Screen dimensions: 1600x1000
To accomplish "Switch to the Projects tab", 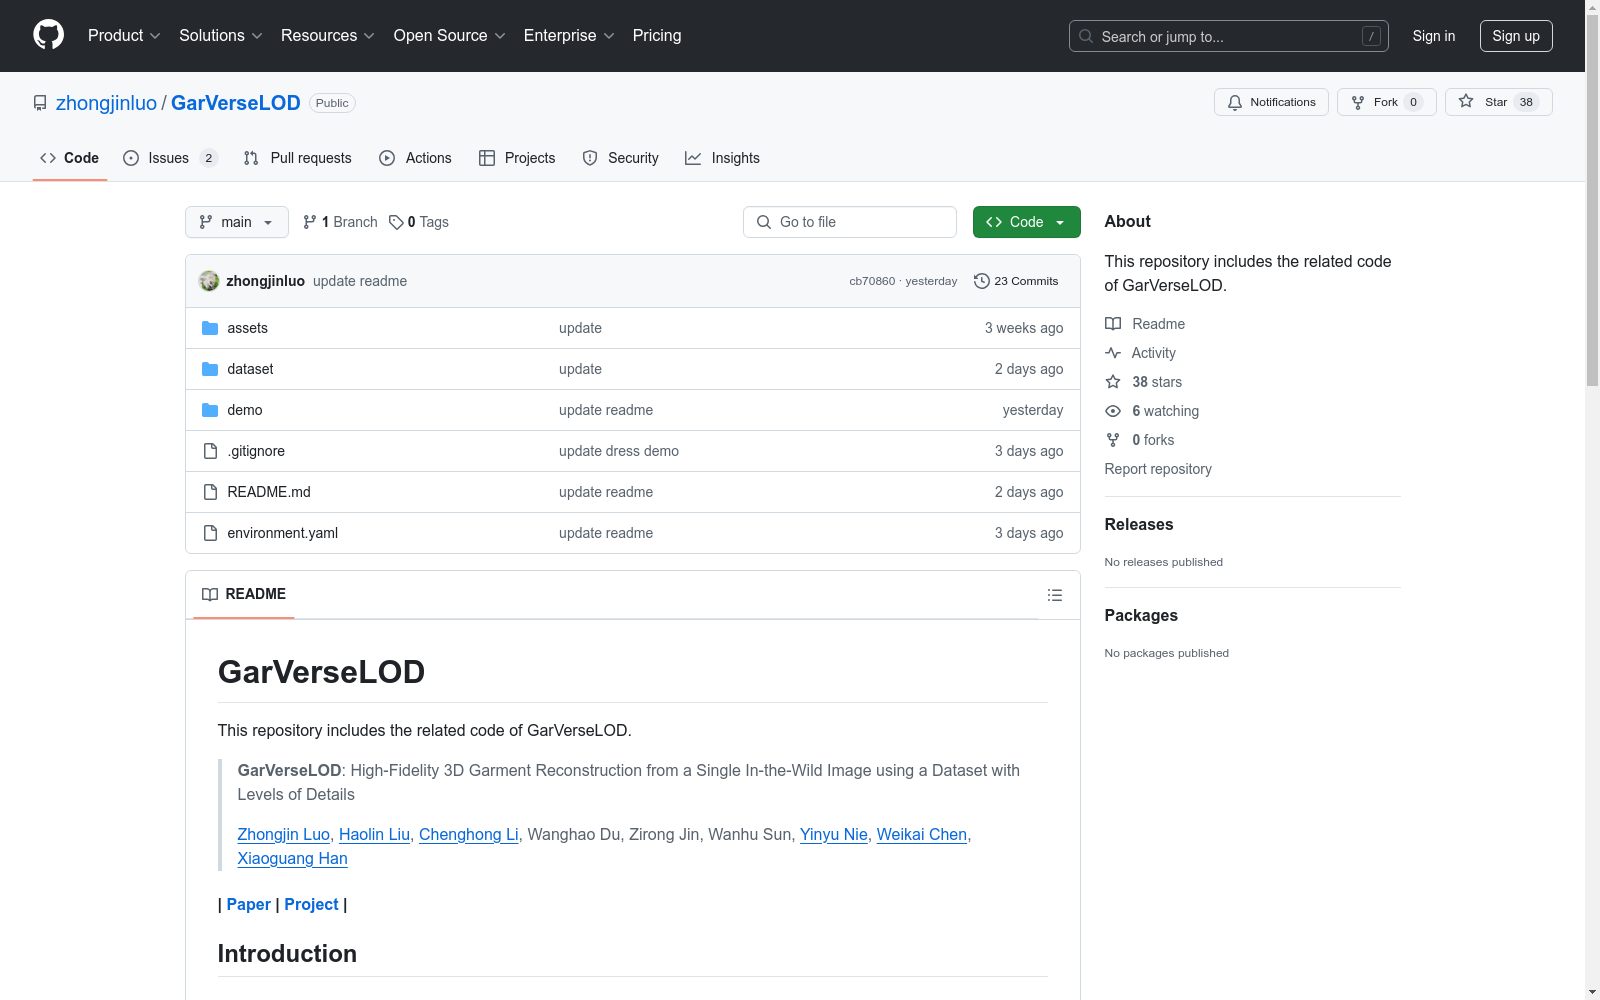I will pos(517,158).
